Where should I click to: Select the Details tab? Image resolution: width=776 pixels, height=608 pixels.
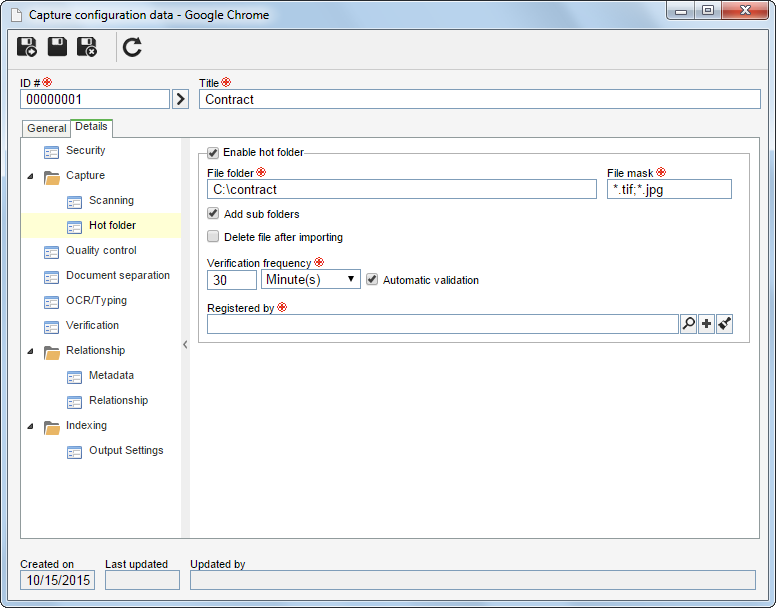pyautogui.click(x=92, y=127)
